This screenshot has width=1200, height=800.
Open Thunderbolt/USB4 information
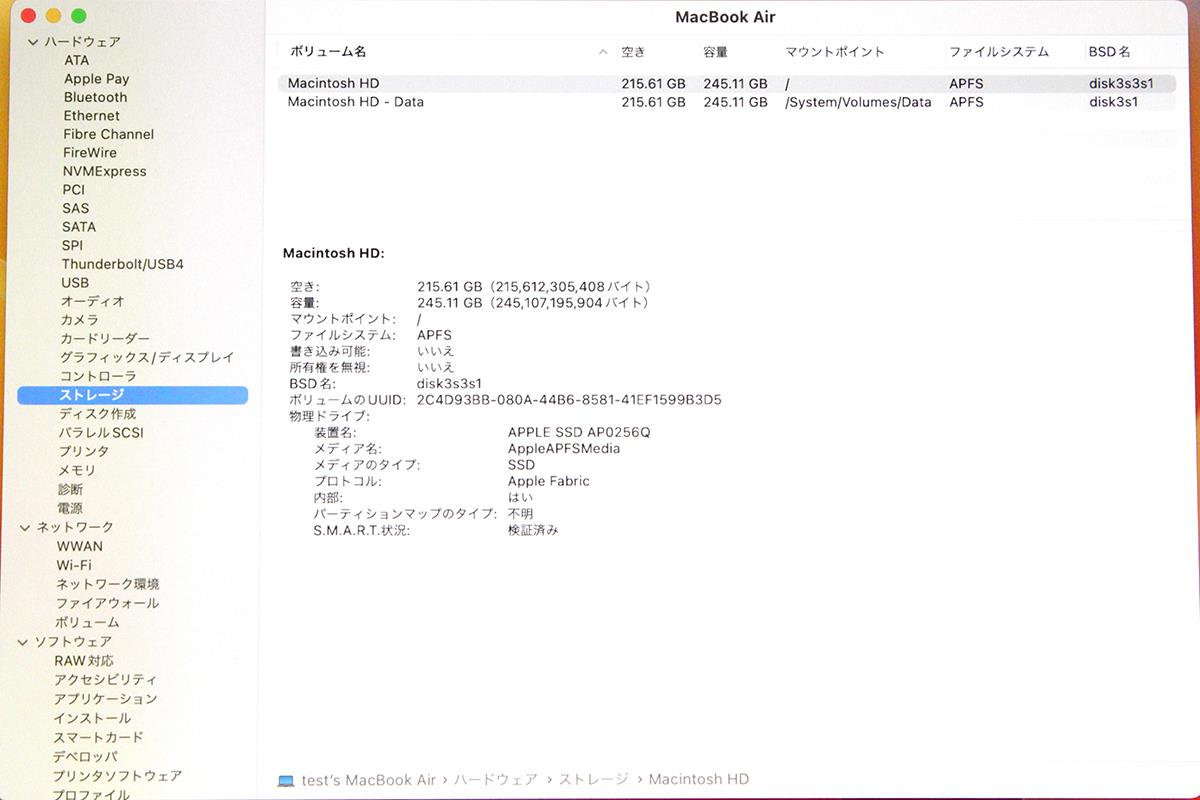(123, 264)
